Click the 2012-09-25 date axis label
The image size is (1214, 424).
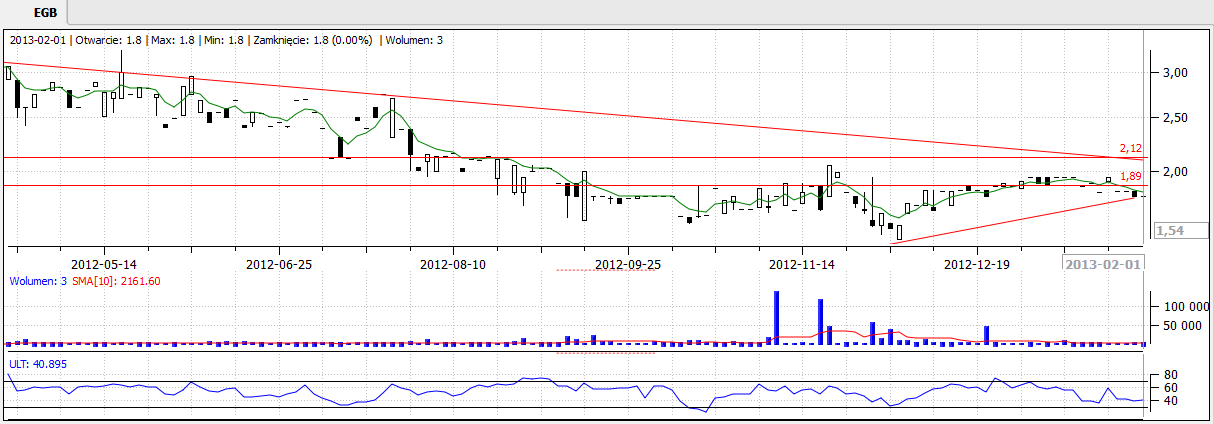point(628,265)
